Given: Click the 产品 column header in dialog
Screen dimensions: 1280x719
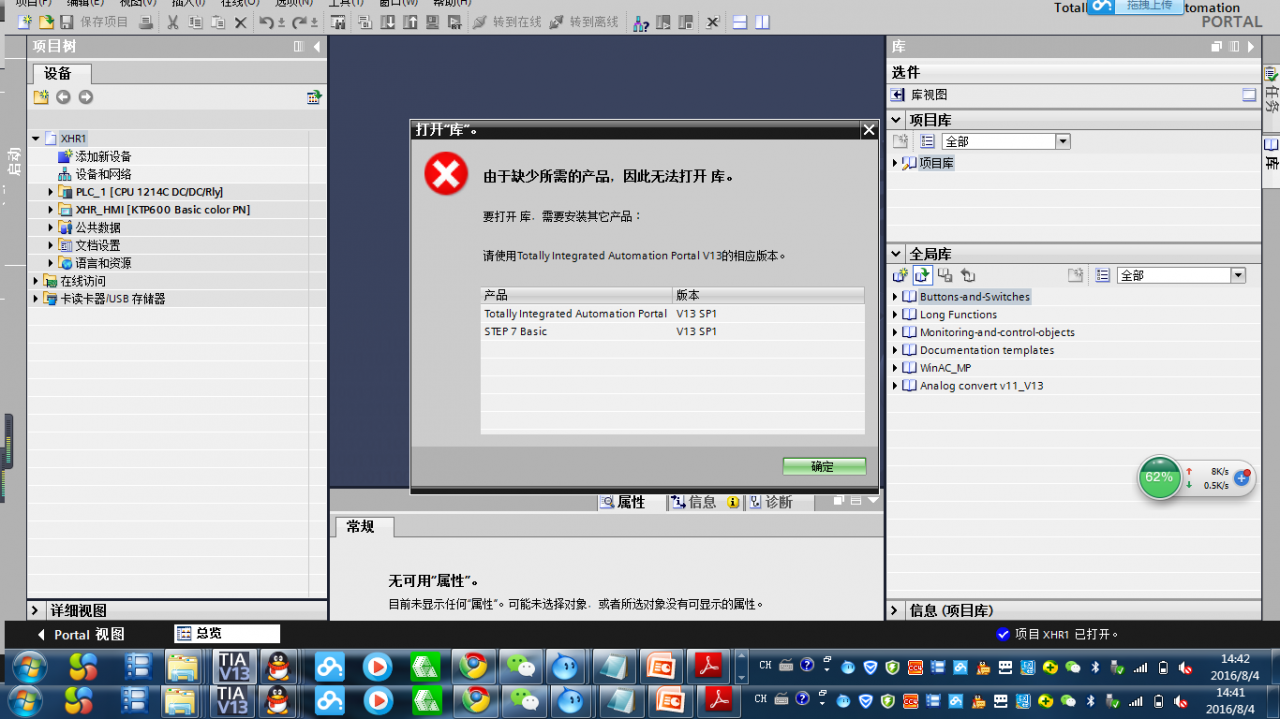Looking at the screenshot, I should [x=576, y=295].
